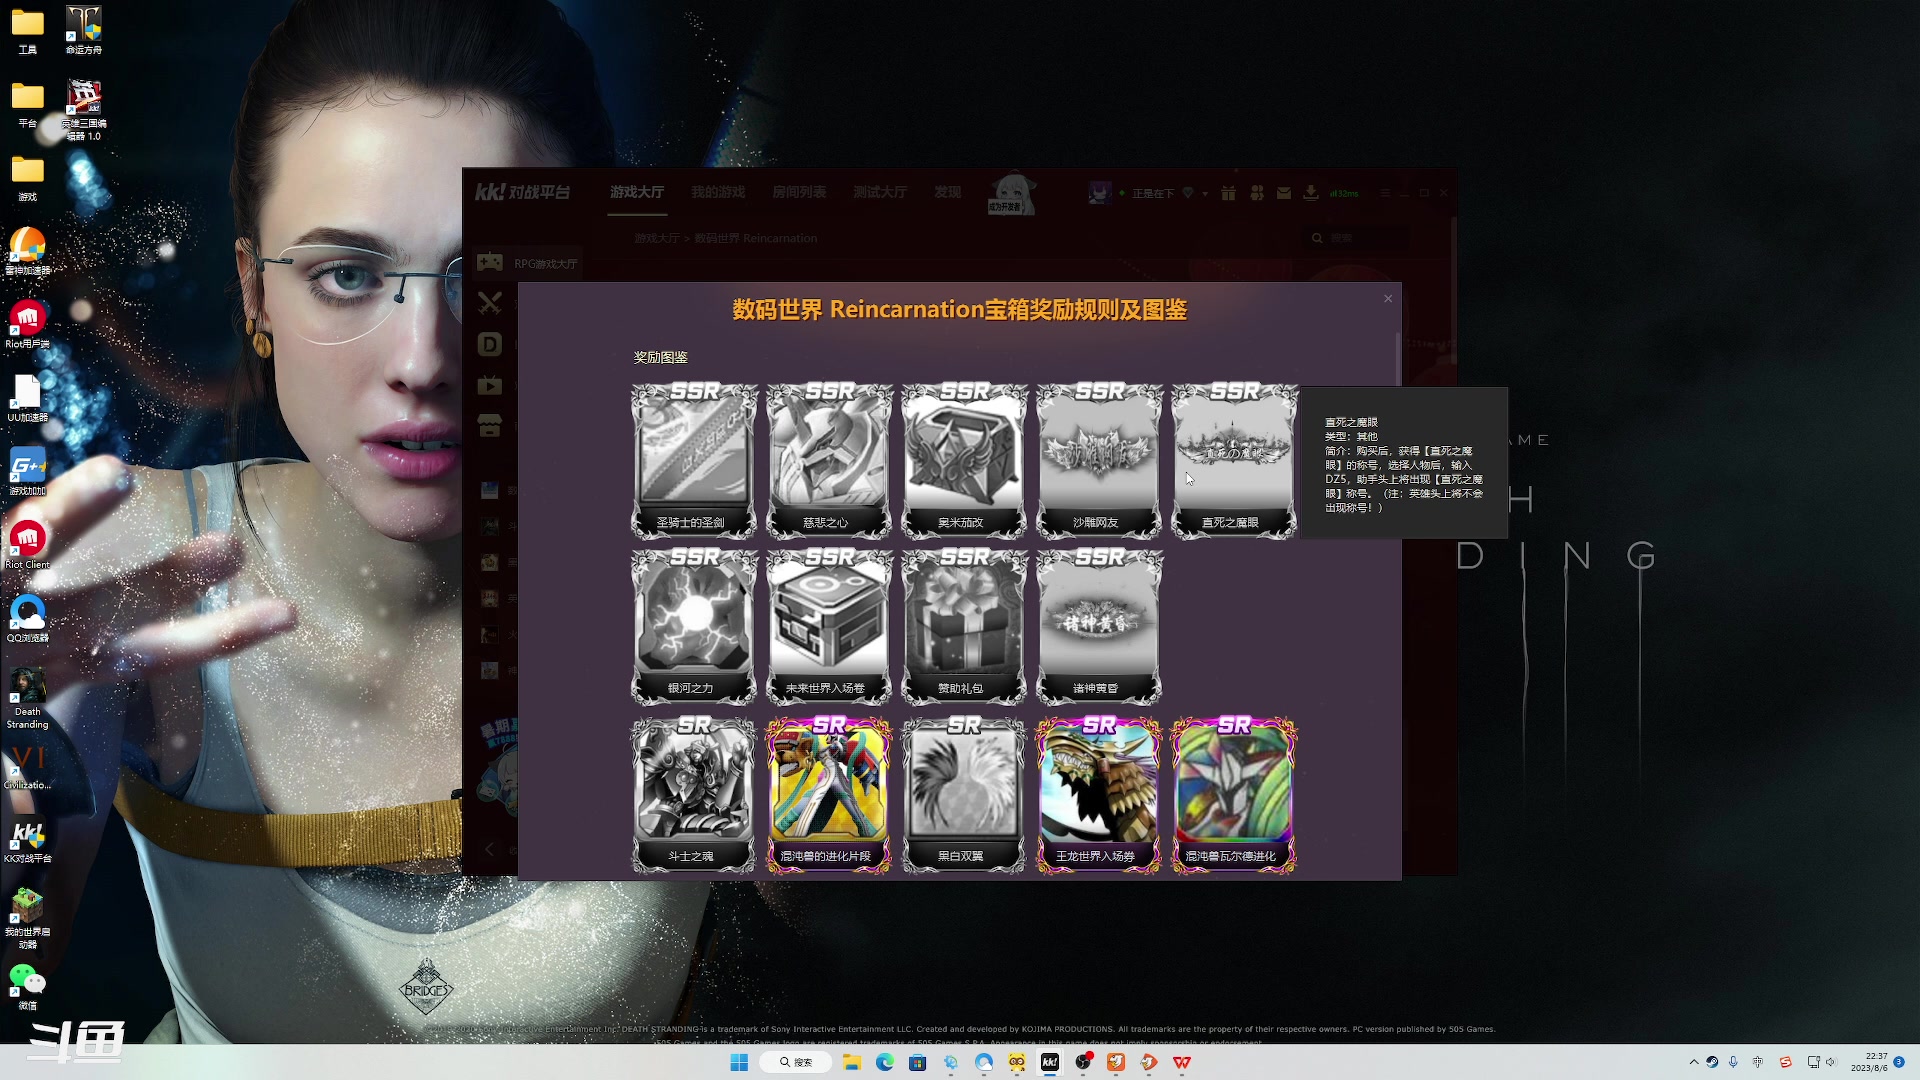The width and height of the screenshot is (1920, 1080).
Task: Switch to the 游戏大厅 tab
Action: pyautogui.click(x=637, y=192)
